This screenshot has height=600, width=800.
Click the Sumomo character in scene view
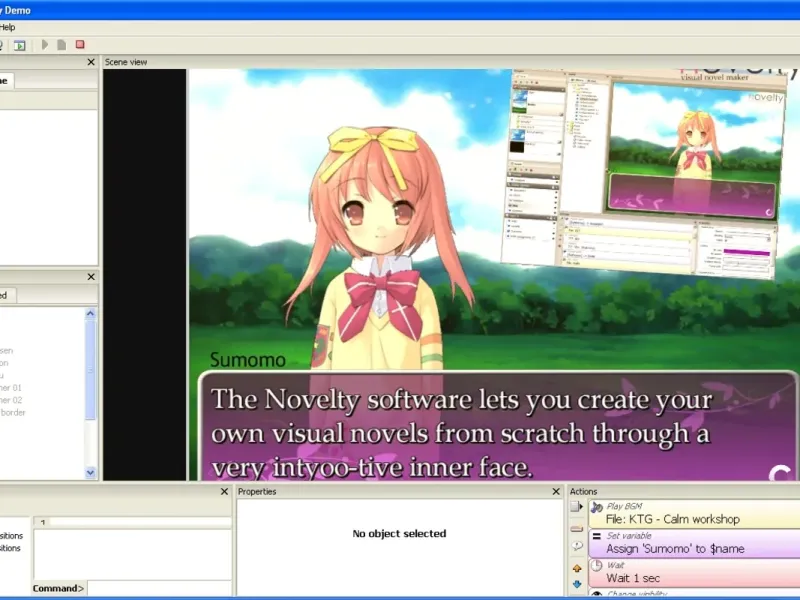click(x=379, y=247)
